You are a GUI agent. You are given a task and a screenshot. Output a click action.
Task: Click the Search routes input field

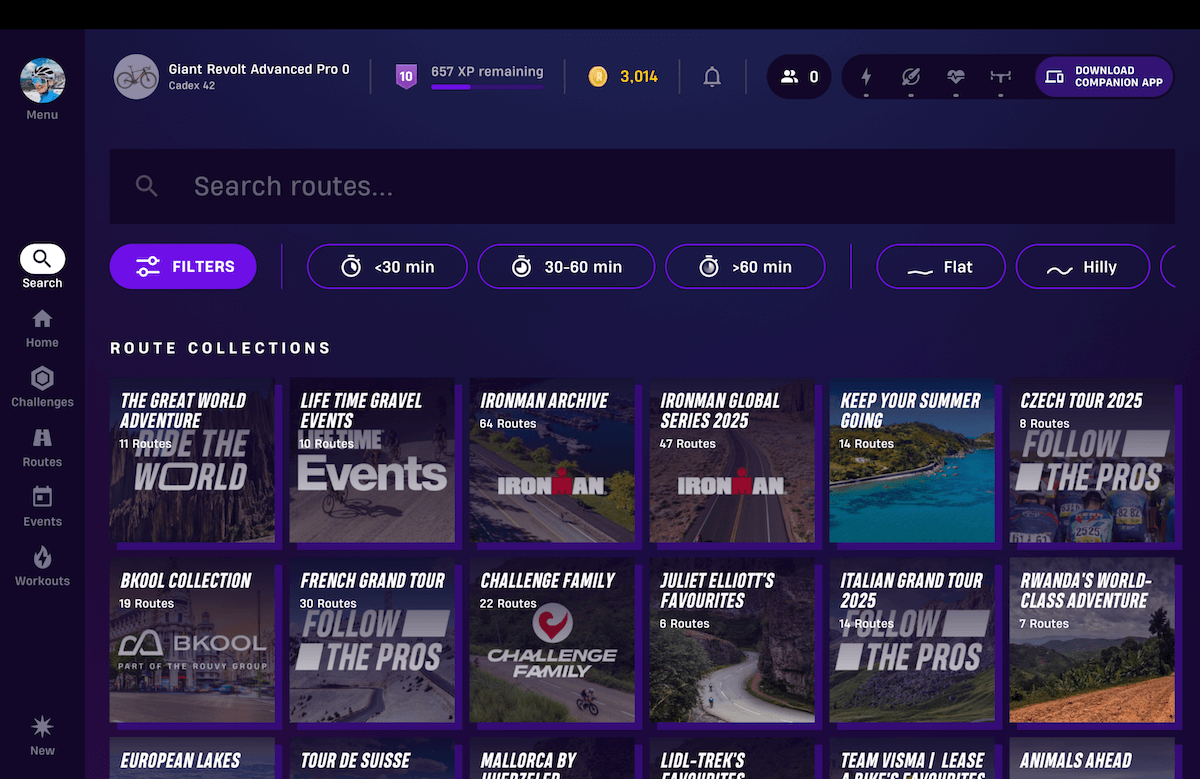[640, 186]
